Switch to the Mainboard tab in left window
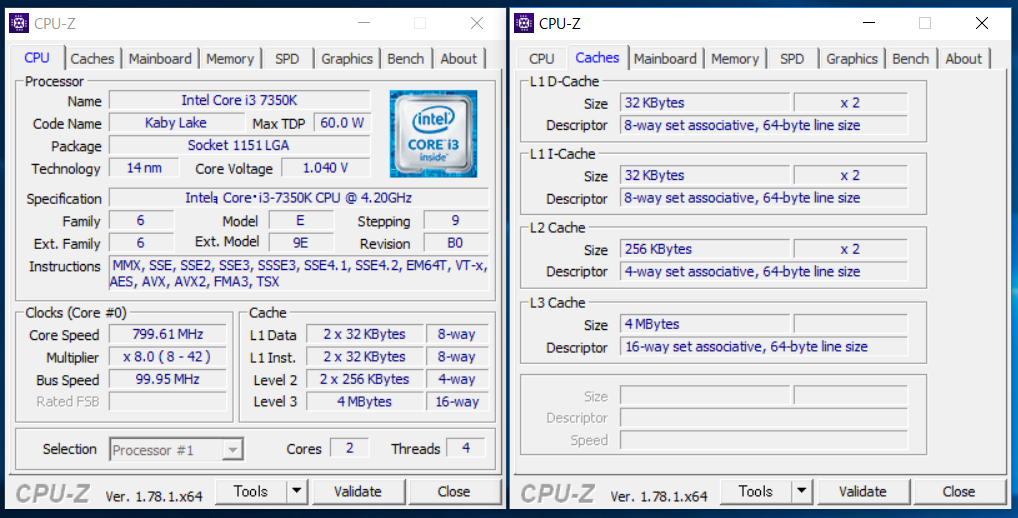1018x518 pixels. (160, 58)
